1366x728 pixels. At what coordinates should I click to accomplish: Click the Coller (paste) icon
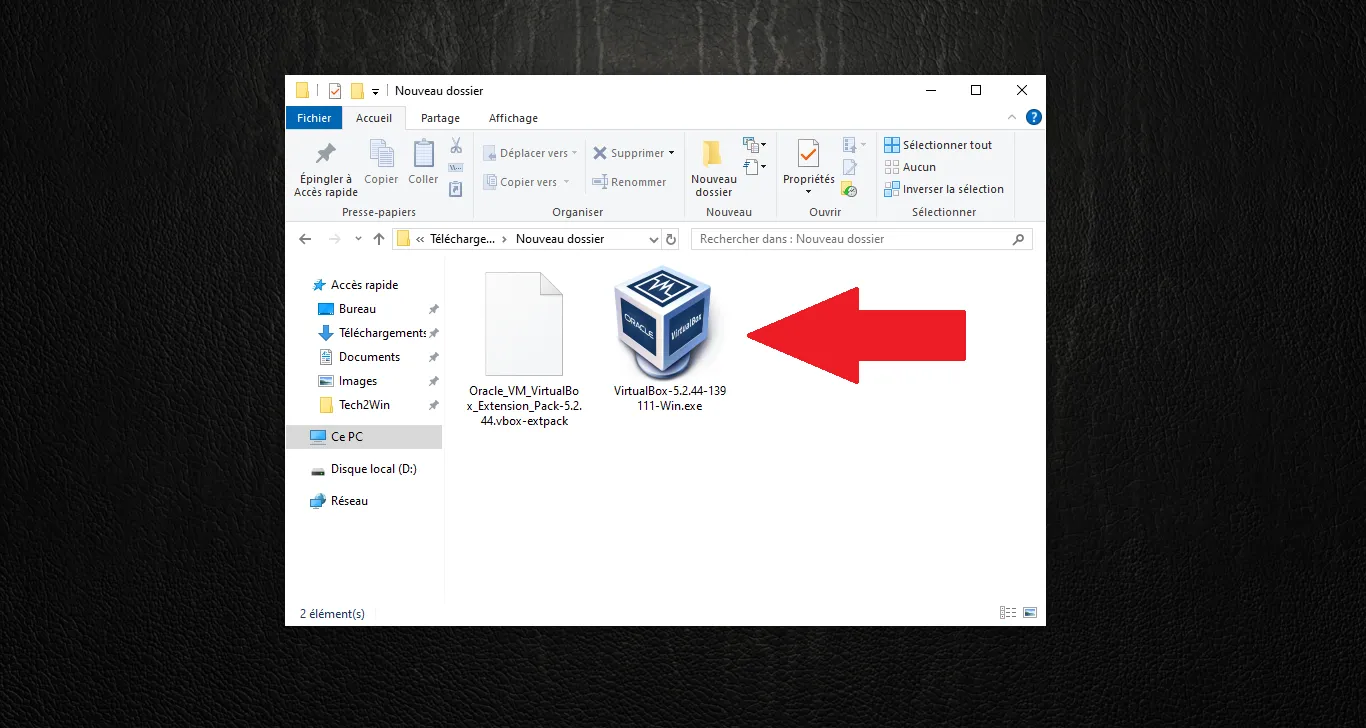click(x=423, y=160)
